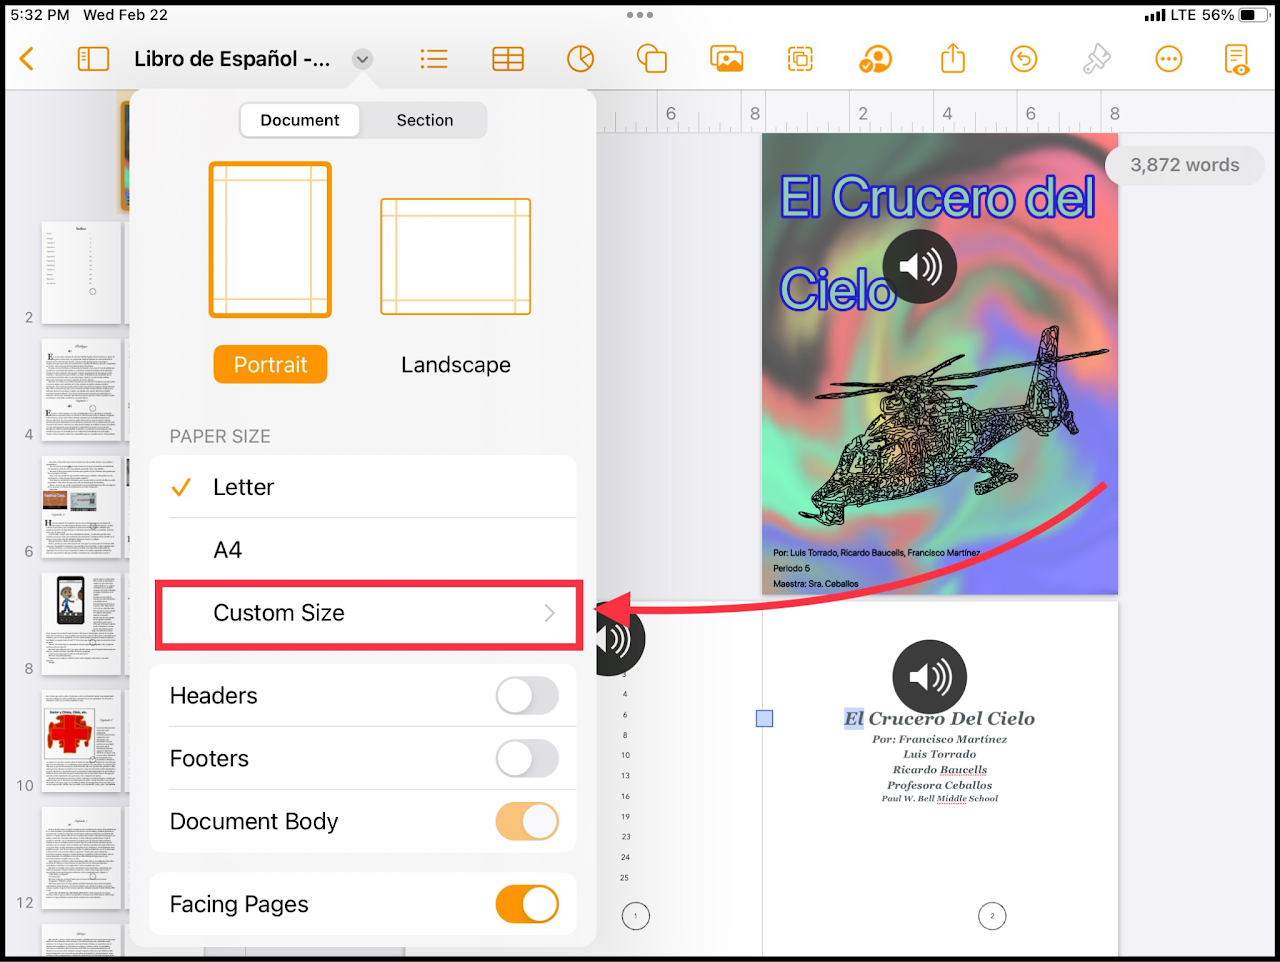Insert media with the photo icon
The height and width of the screenshot is (962, 1280).
pyautogui.click(x=727, y=59)
